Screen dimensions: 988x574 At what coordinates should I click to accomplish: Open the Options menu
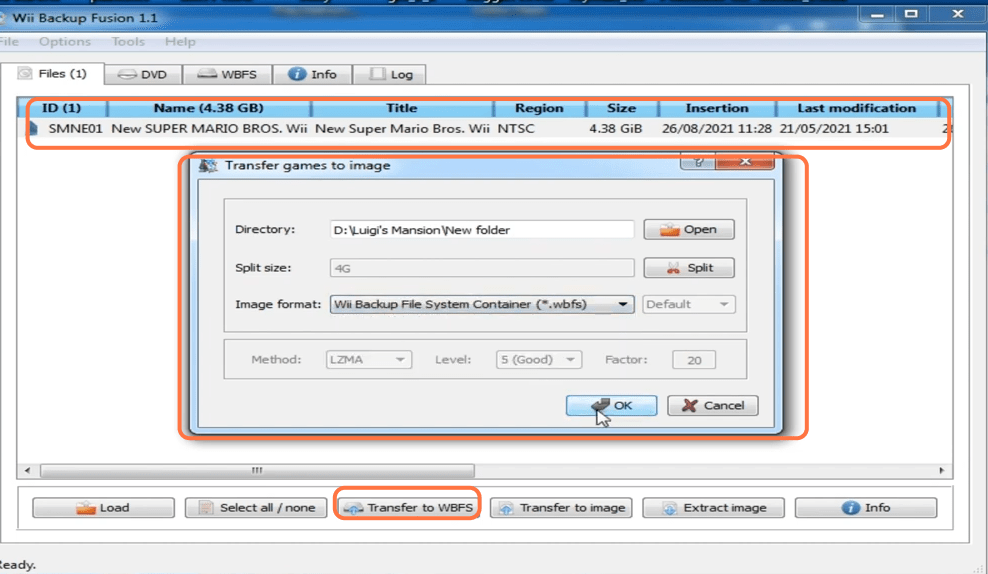click(x=65, y=42)
